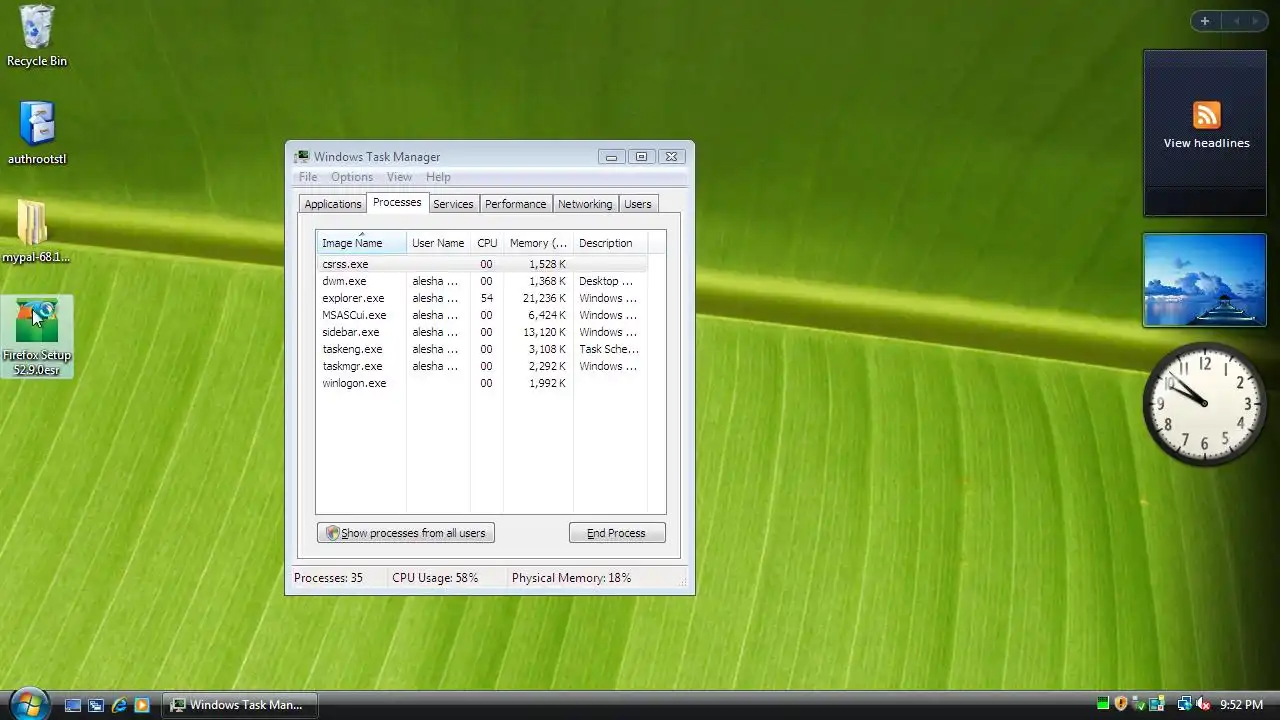Image resolution: width=1280 pixels, height=720 pixels.
Task: Launch Internet Explorer from quick launch
Action: [x=119, y=705]
